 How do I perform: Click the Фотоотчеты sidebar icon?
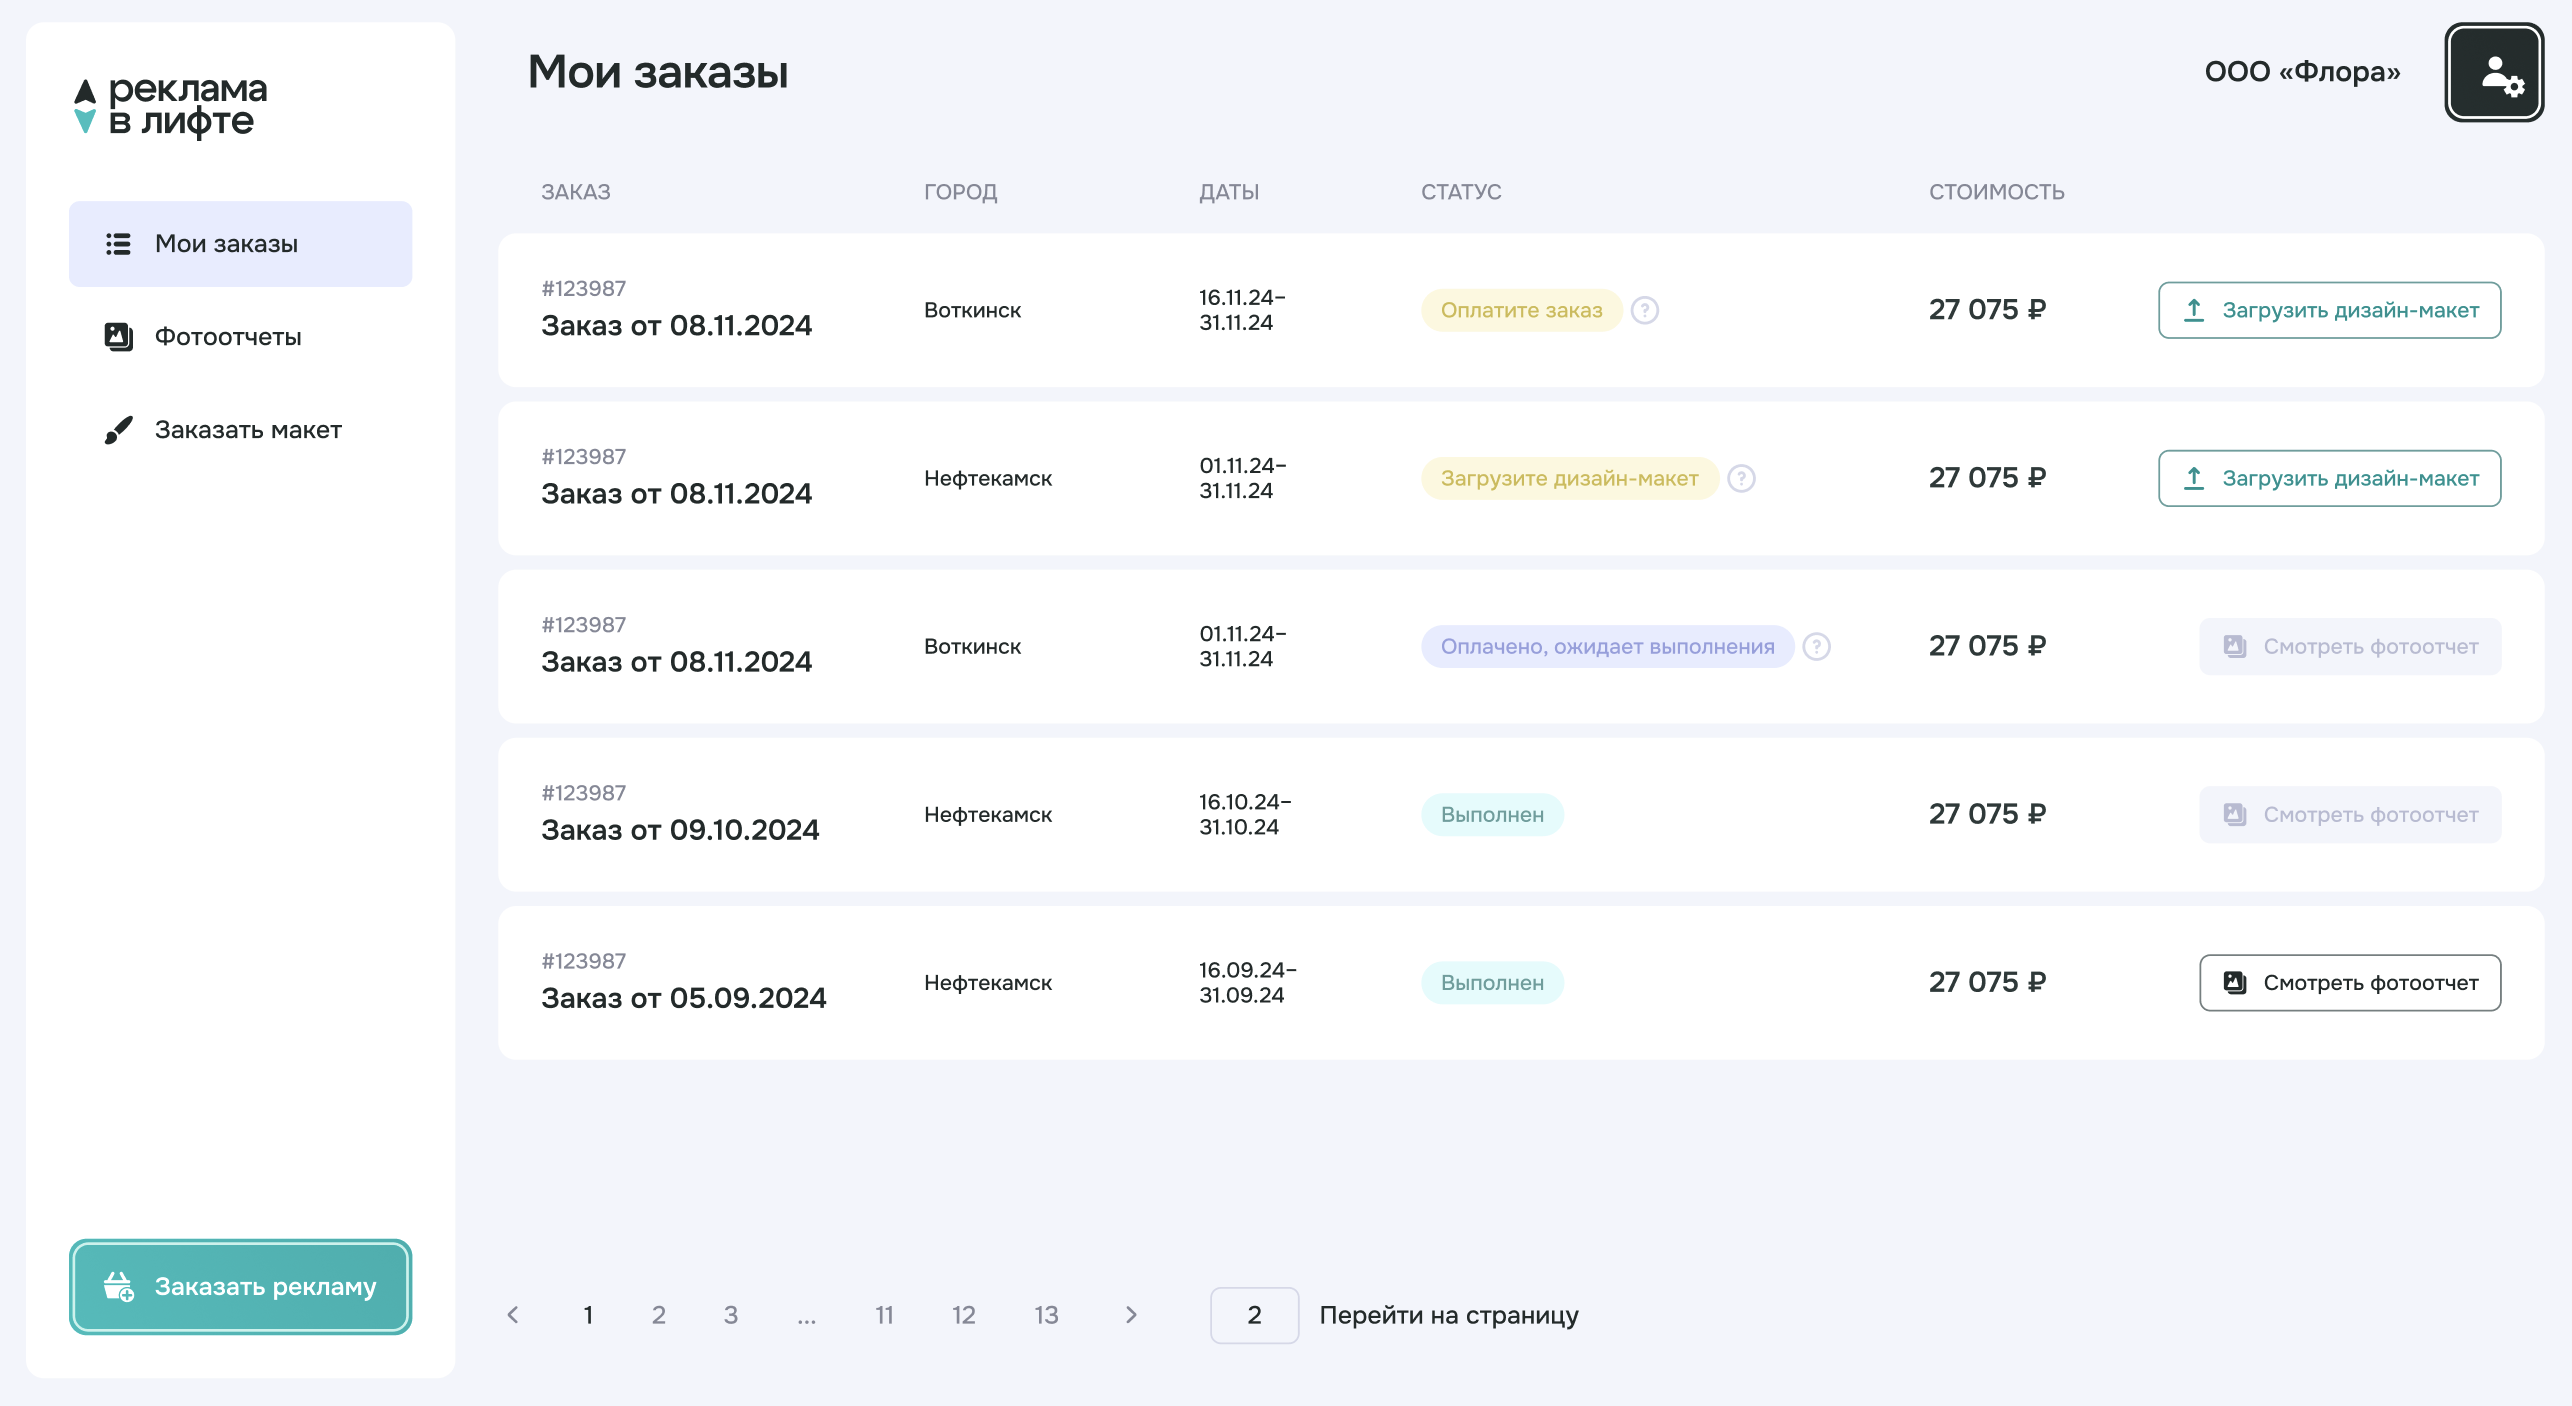(118, 337)
